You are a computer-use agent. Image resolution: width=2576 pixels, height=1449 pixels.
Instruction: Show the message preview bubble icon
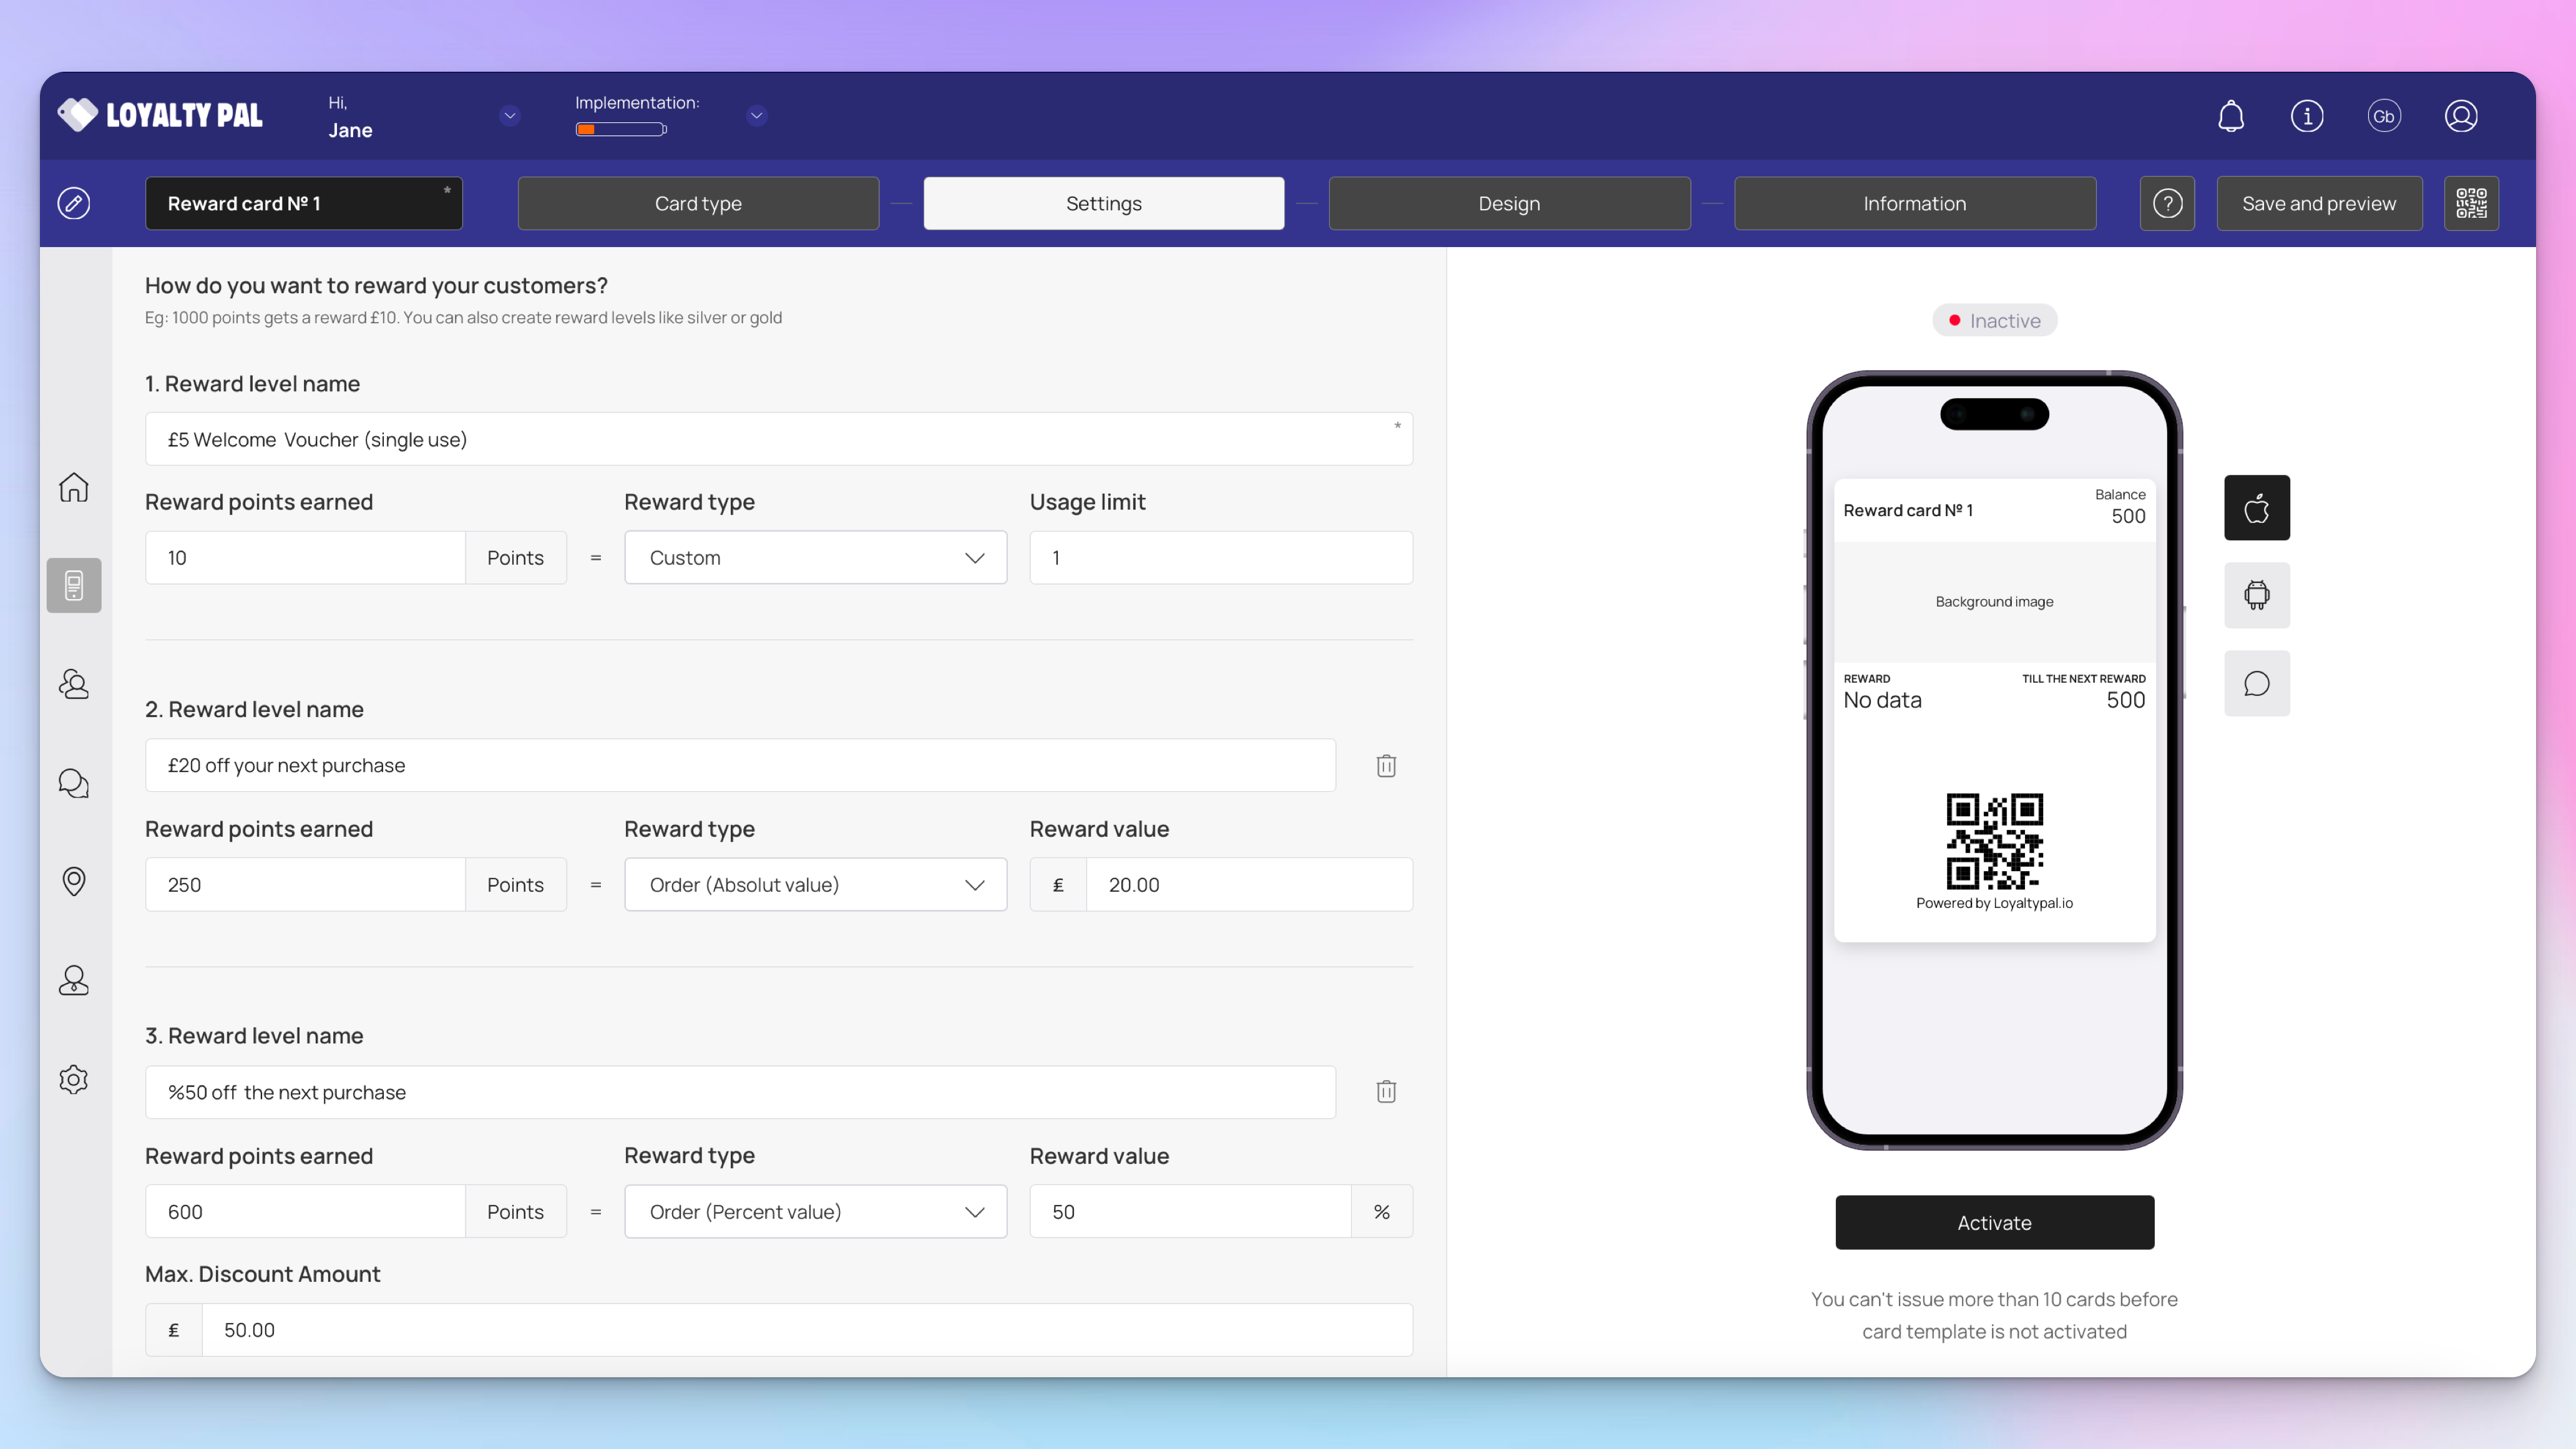(2256, 684)
